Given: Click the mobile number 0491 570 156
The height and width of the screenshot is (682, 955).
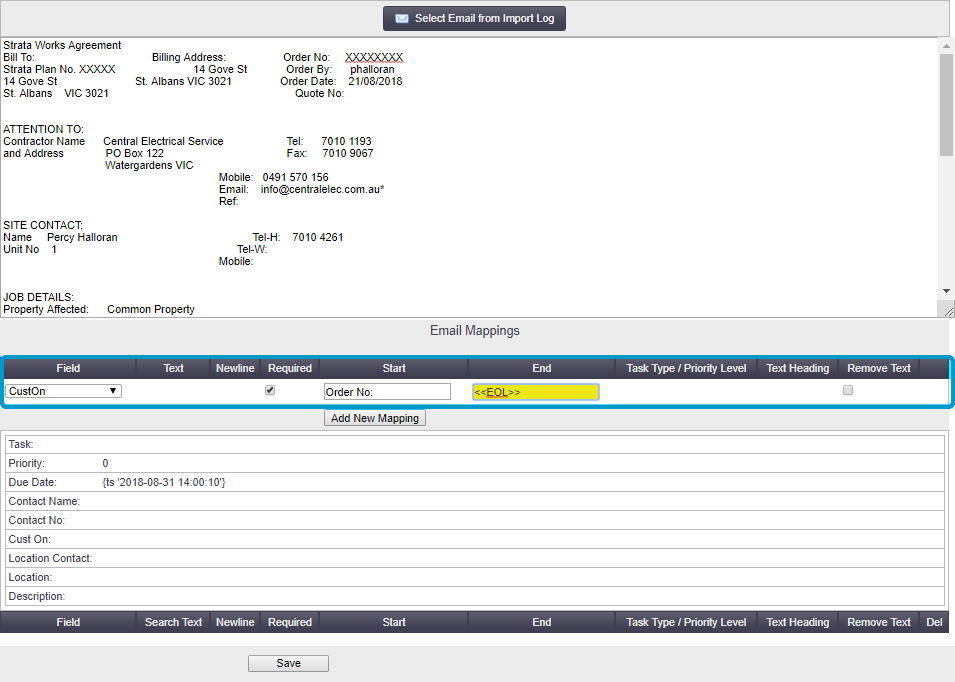Looking at the screenshot, I should point(295,177).
